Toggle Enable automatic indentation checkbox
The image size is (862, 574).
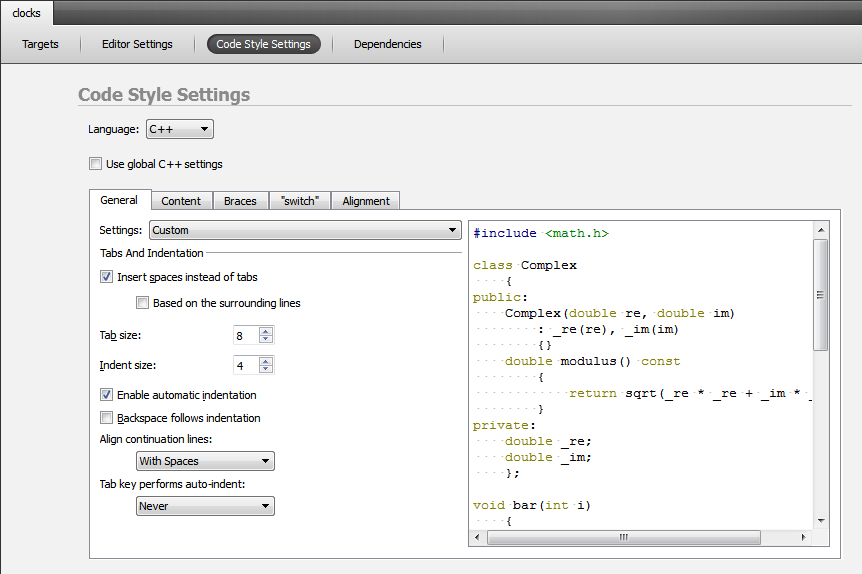107,395
